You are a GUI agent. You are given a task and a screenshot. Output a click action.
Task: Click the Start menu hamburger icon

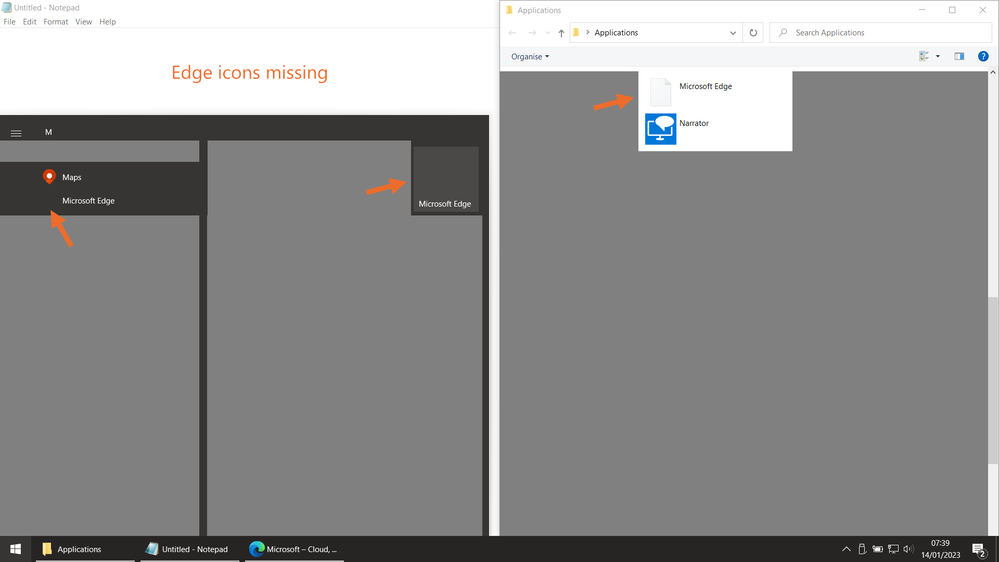coord(16,133)
